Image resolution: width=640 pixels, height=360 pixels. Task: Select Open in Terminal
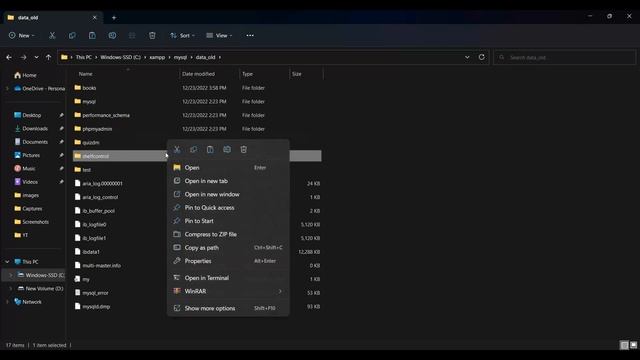tap(228, 278)
